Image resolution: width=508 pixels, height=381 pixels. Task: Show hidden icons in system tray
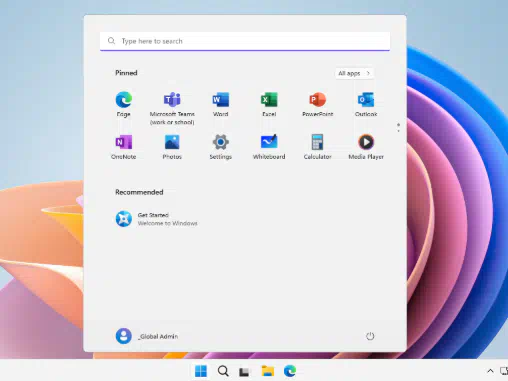490,371
